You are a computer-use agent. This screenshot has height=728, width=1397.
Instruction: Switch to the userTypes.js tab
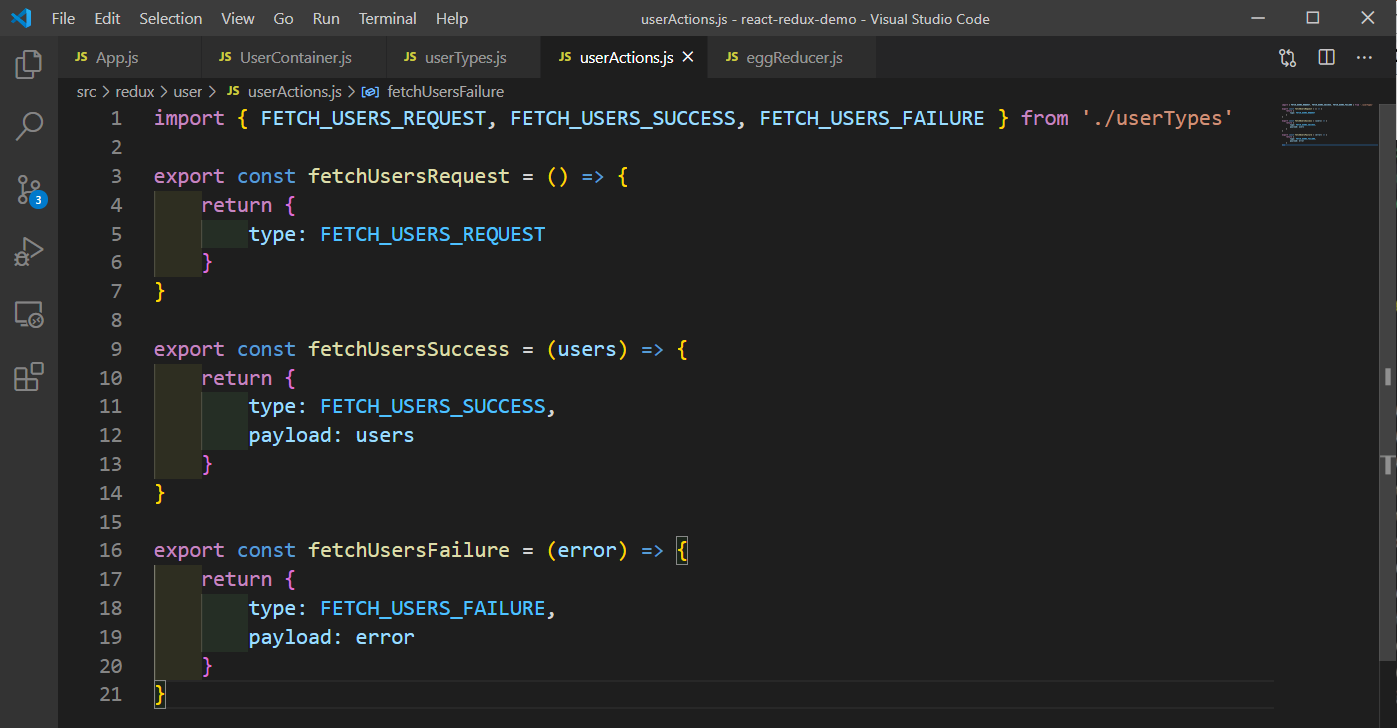[464, 58]
